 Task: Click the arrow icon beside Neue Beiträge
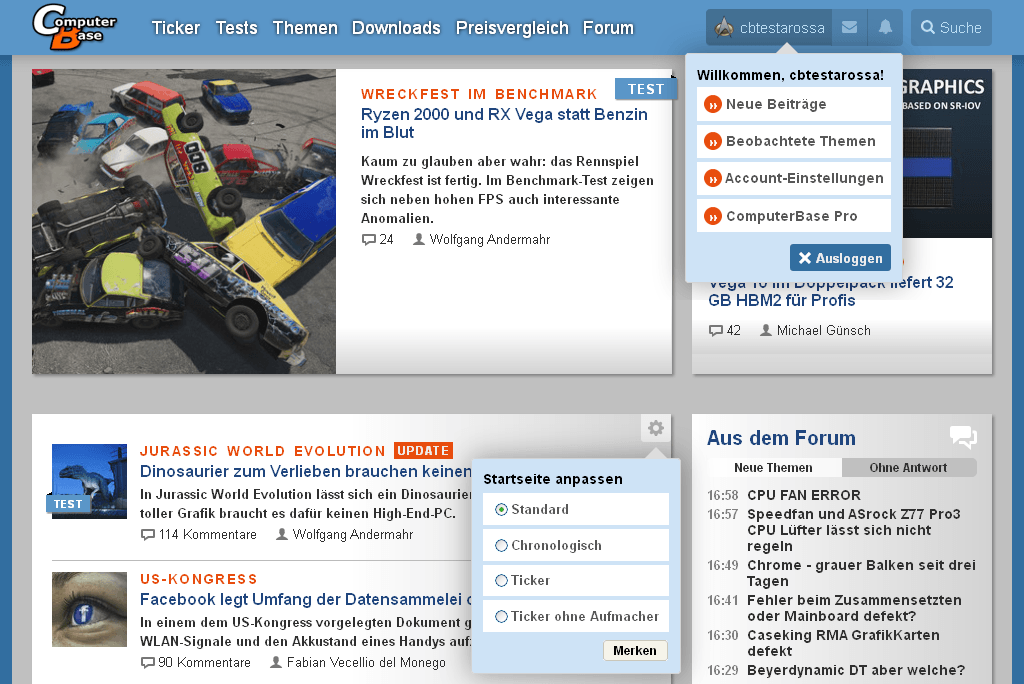pyautogui.click(x=712, y=105)
